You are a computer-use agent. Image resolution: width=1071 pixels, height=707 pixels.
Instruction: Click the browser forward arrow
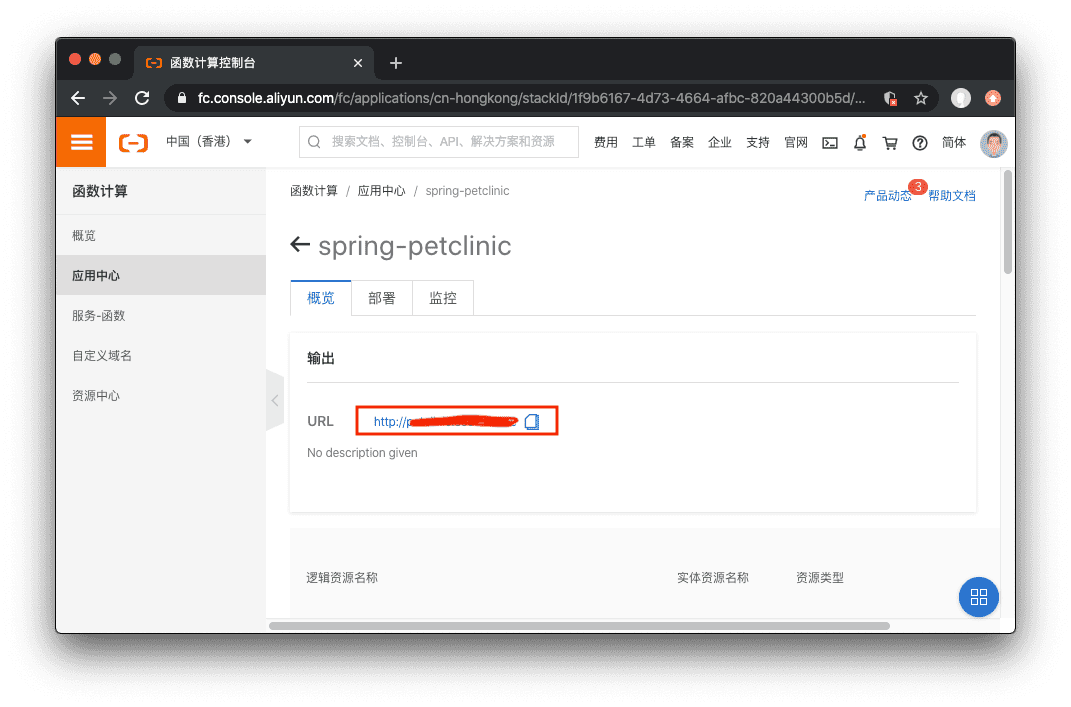(x=110, y=98)
